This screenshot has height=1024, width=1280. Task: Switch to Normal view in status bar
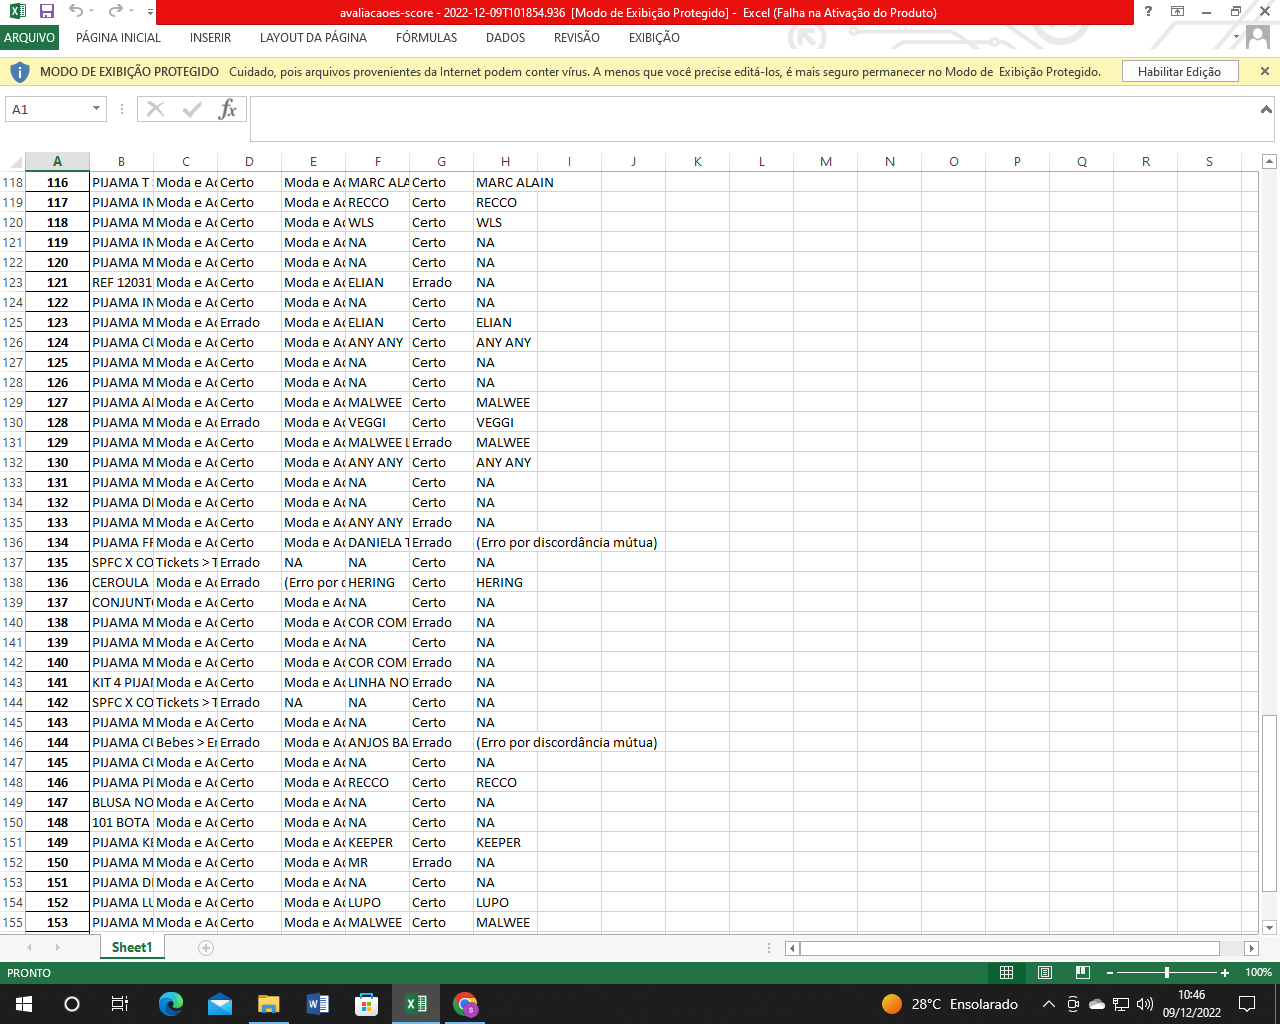(1007, 972)
